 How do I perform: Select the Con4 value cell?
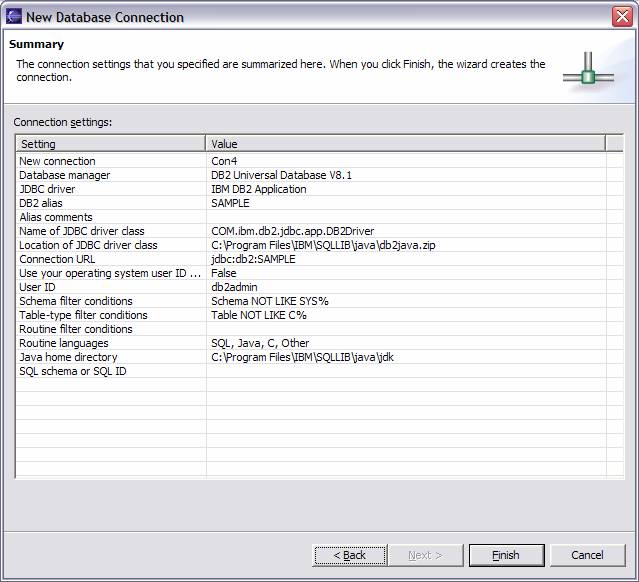(x=224, y=161)
